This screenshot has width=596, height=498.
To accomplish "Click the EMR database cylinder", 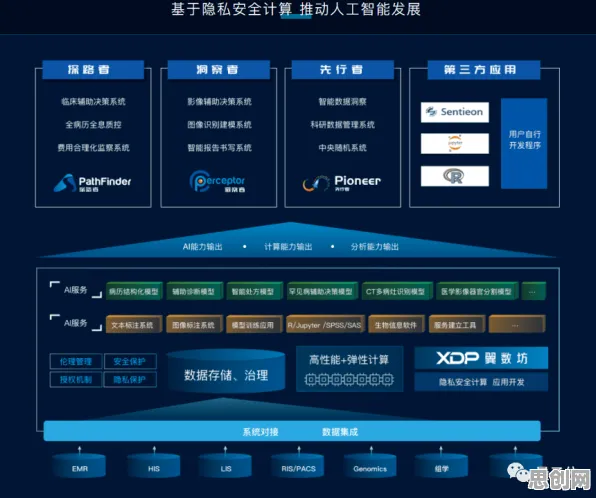I will point(79,465).
